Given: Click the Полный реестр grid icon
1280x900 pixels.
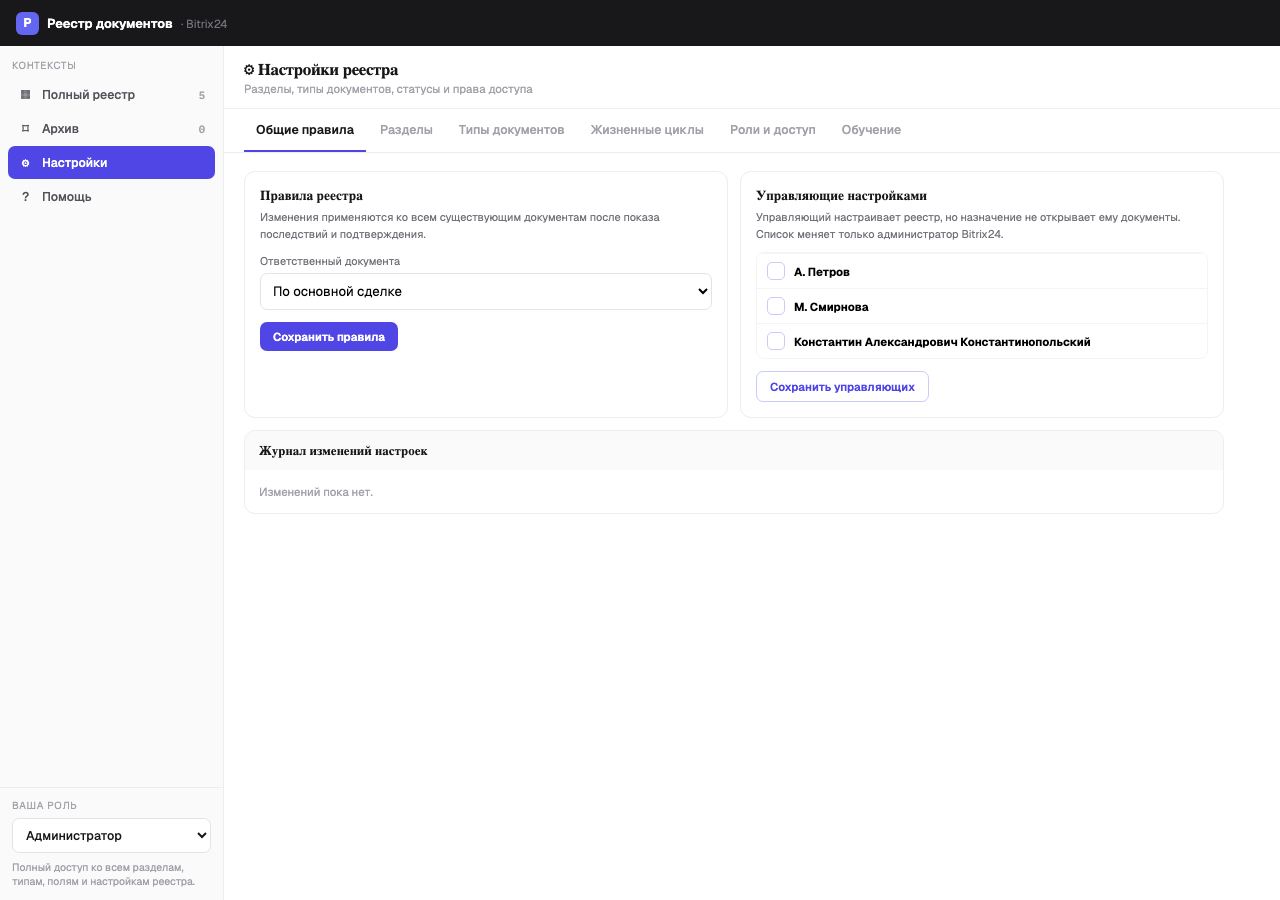Looking at the screenshot, I should (x=26, y=95).
